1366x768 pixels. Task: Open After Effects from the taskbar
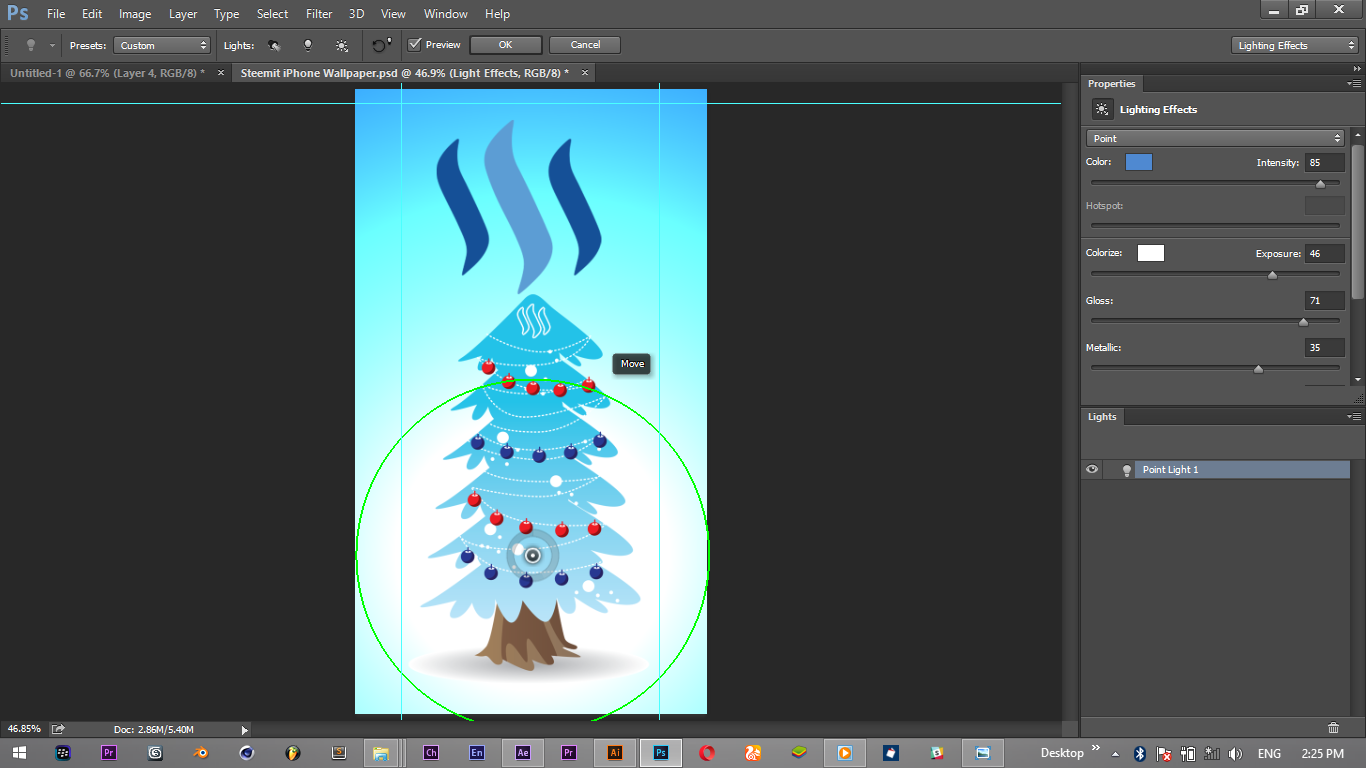[522, 753]
